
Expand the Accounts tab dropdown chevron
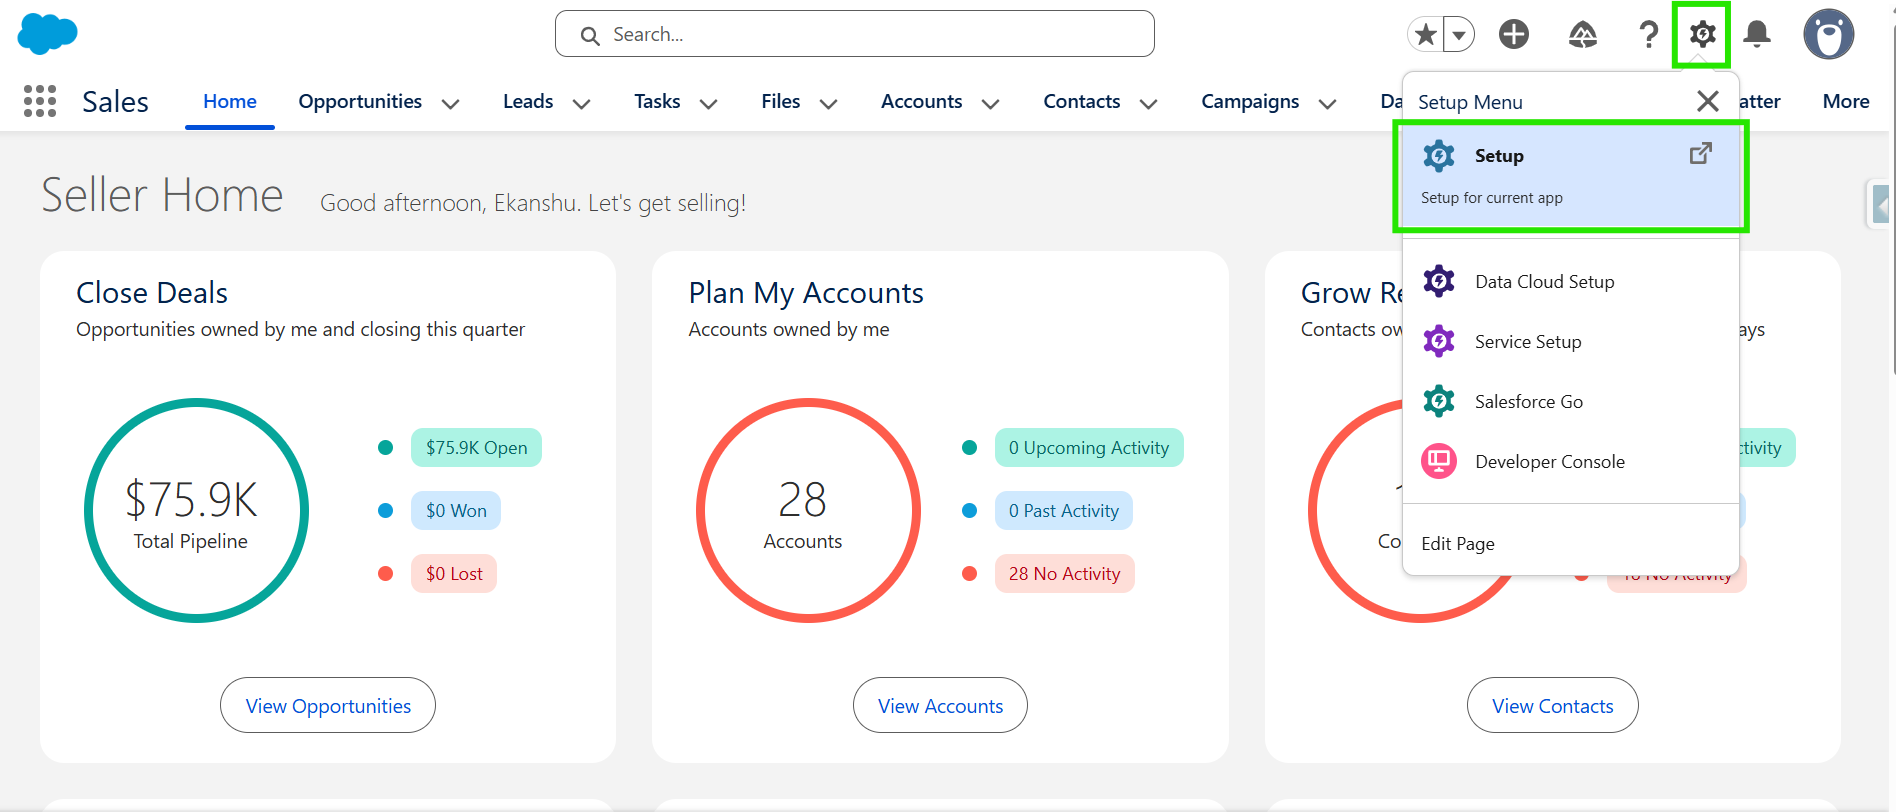click(991, 103)
